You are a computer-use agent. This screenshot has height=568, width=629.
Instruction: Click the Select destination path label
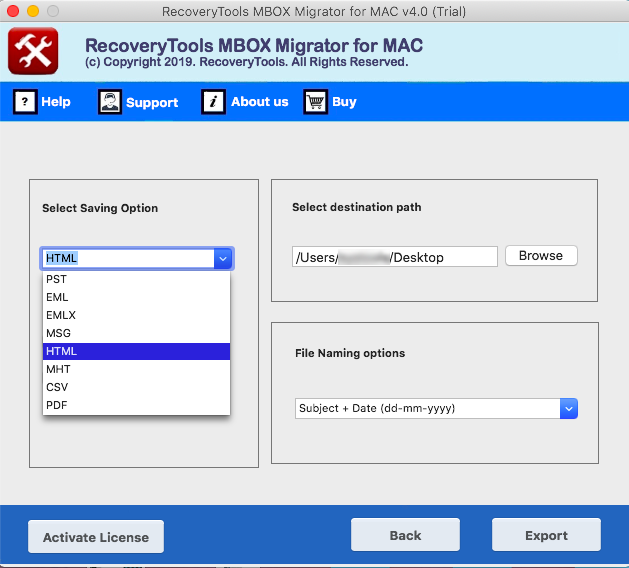click(357, 207)
